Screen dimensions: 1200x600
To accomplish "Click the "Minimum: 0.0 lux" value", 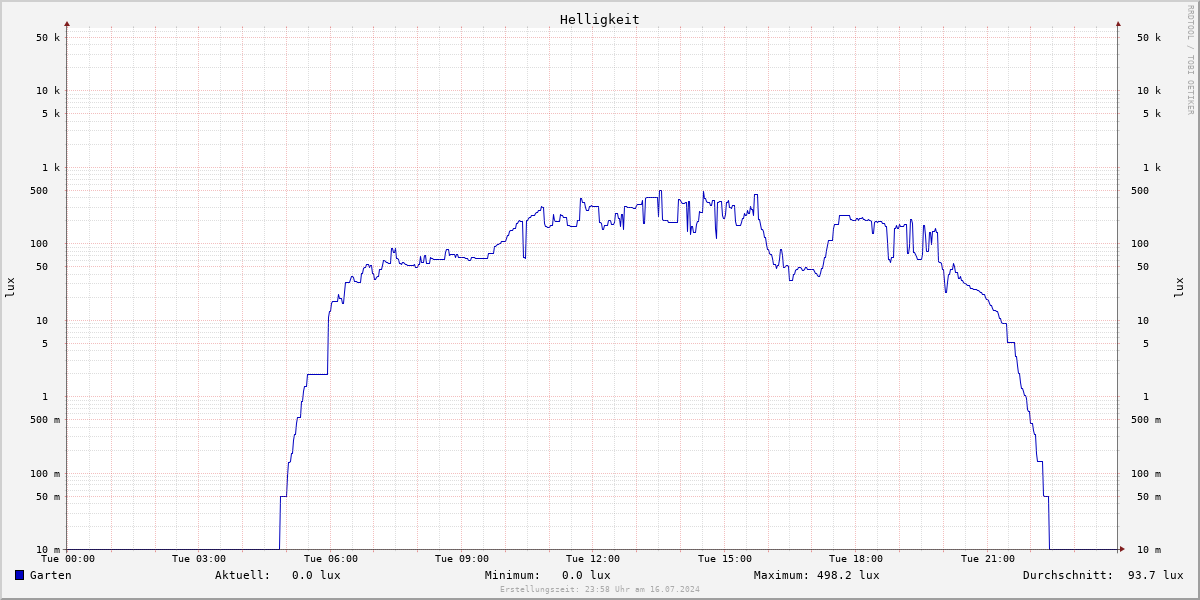I will (x=548, y=575).
